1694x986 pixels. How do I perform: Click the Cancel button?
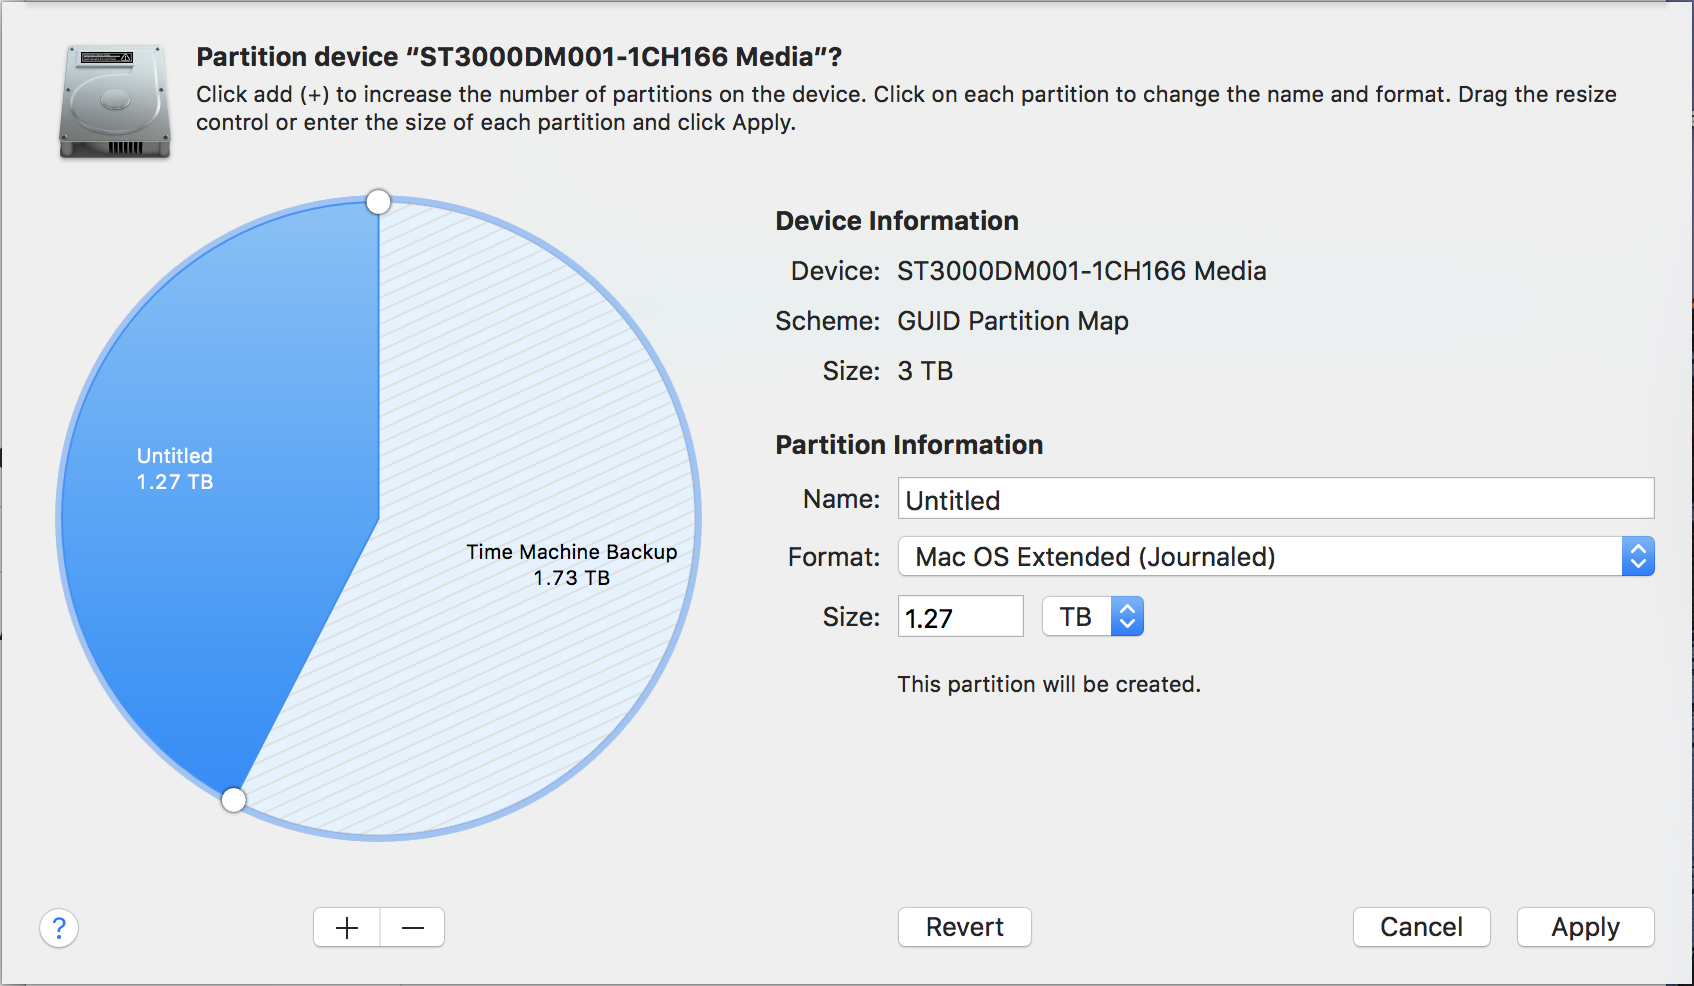pyautogui.click(x=1422, y=927)
